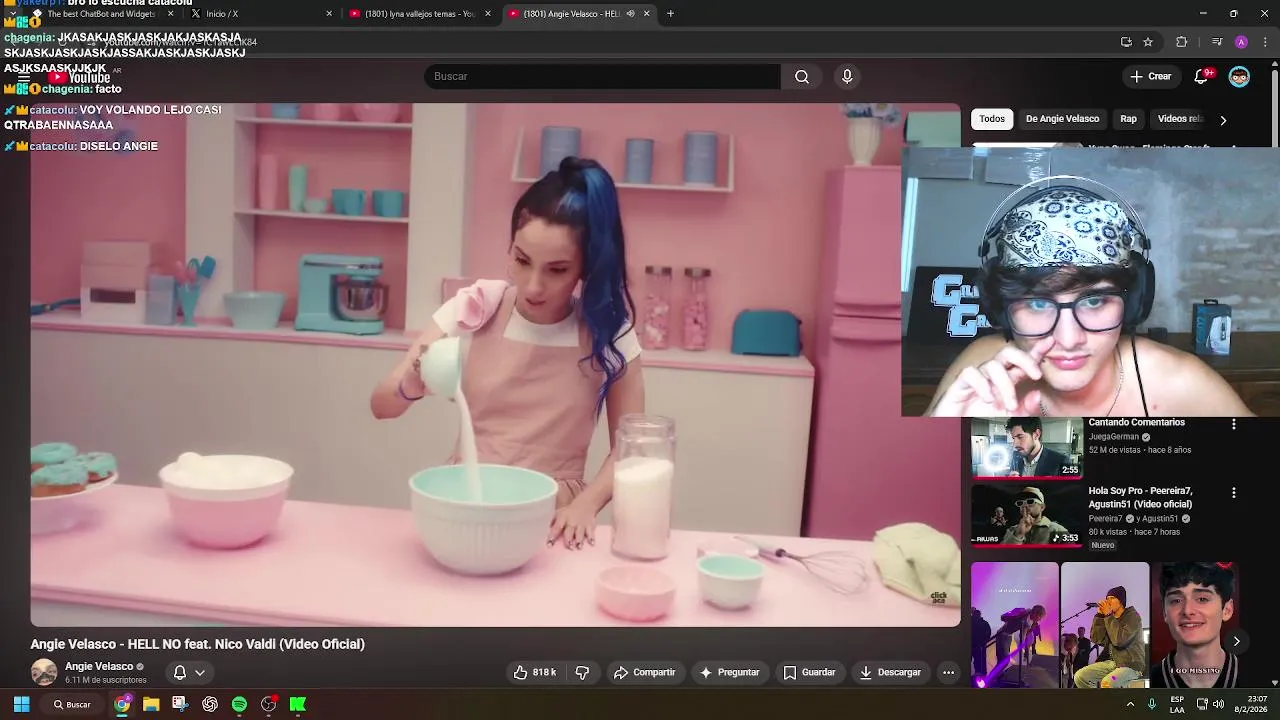Open the Hola Soy Pro video thumbnail

coord(1027,516)
